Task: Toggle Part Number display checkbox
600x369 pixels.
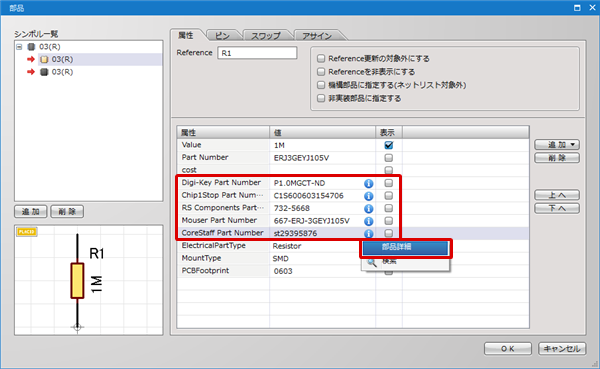Action: pos(388,158)
